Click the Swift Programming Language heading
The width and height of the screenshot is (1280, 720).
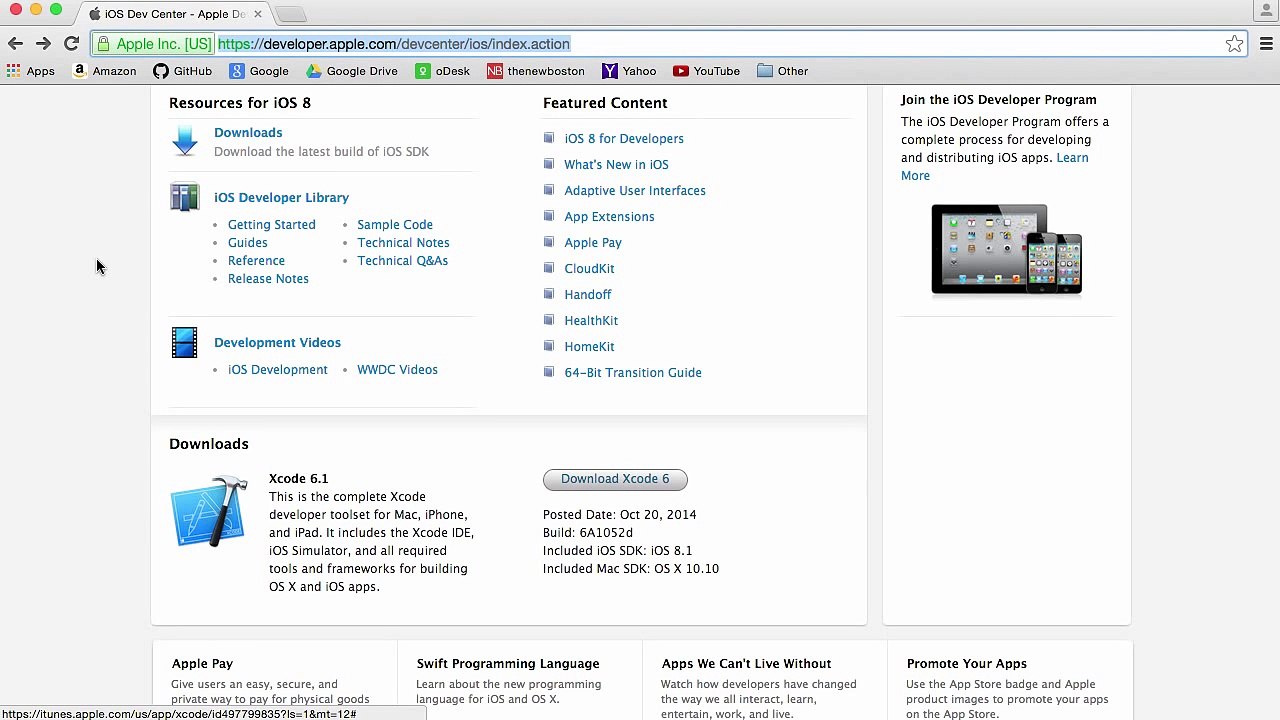[x=508, y=664]
